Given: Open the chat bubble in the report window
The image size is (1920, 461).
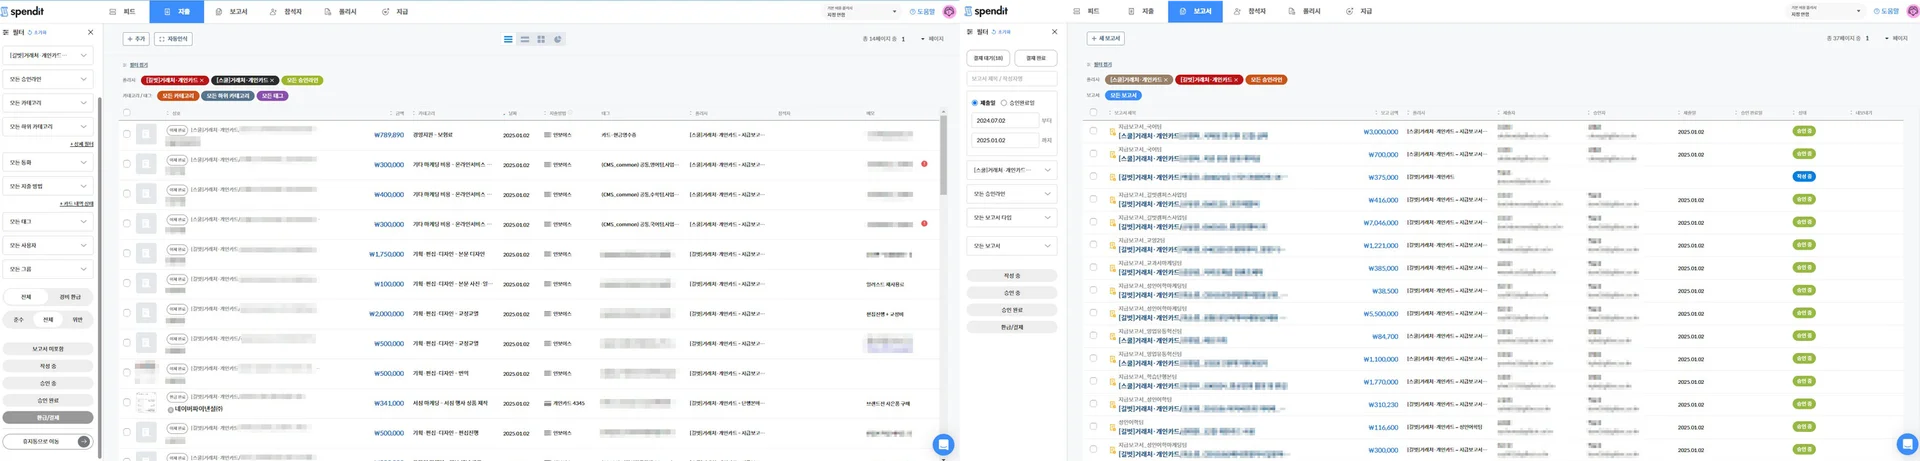Looking at the screenshot, I should [1907, 443].
